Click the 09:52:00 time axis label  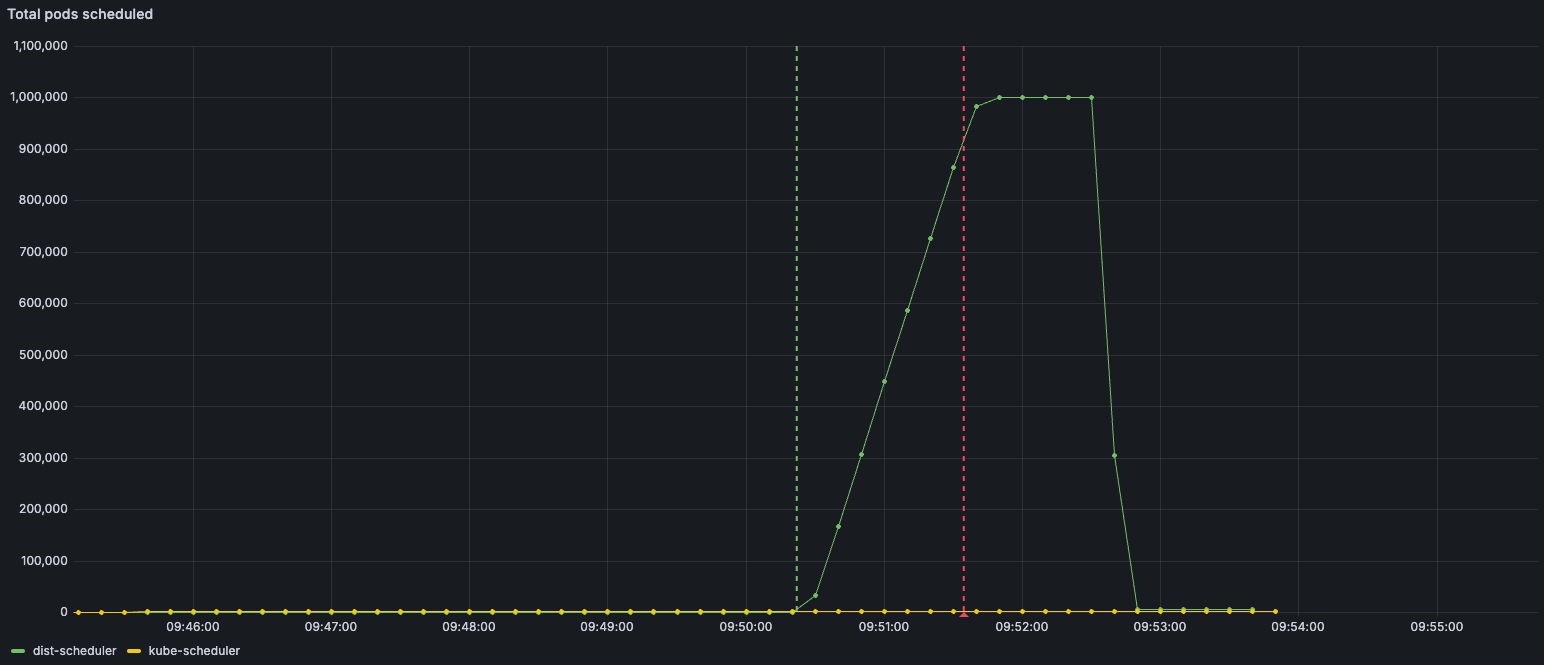1022,627
